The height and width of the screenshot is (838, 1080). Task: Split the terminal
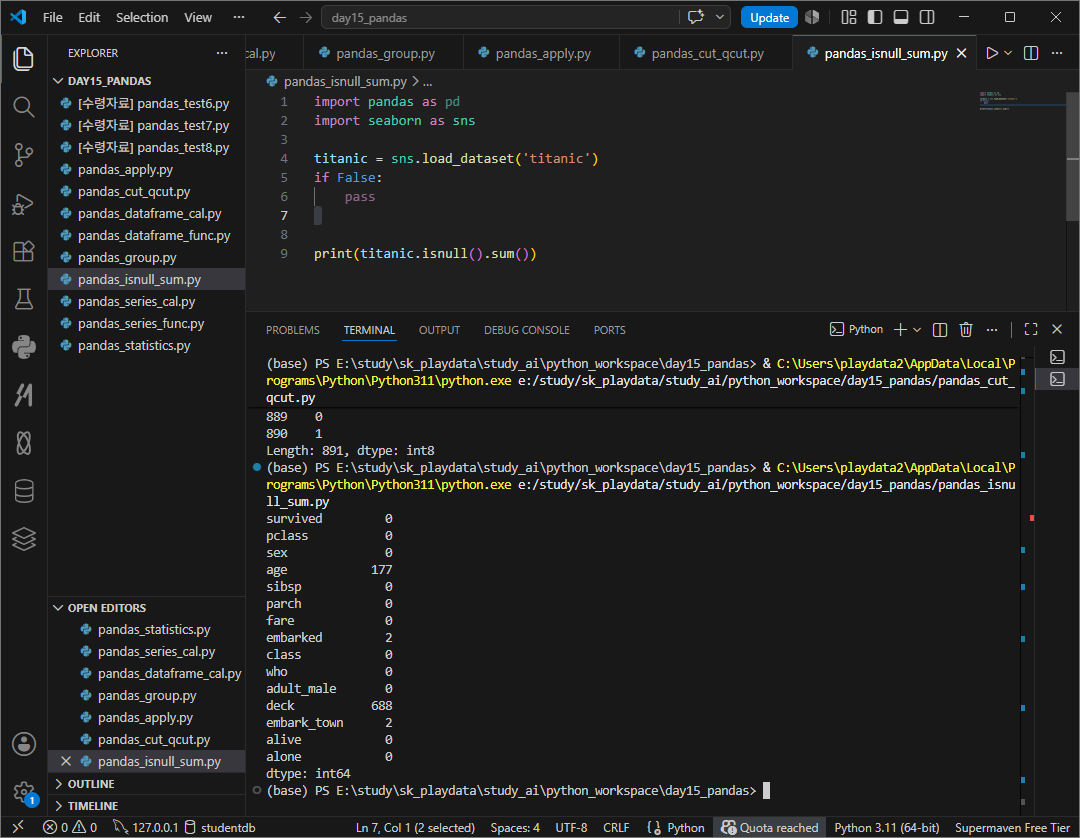tap(940, 330)
